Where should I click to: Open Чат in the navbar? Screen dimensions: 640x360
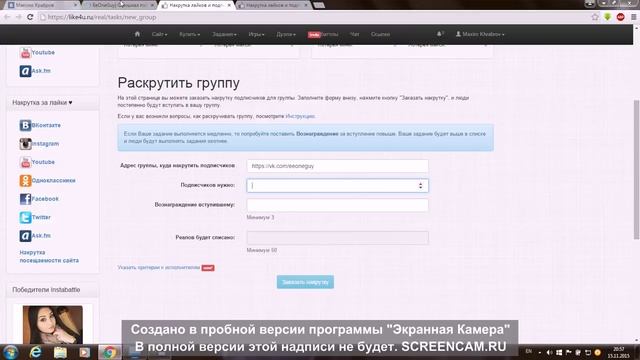tap(354, 34)
